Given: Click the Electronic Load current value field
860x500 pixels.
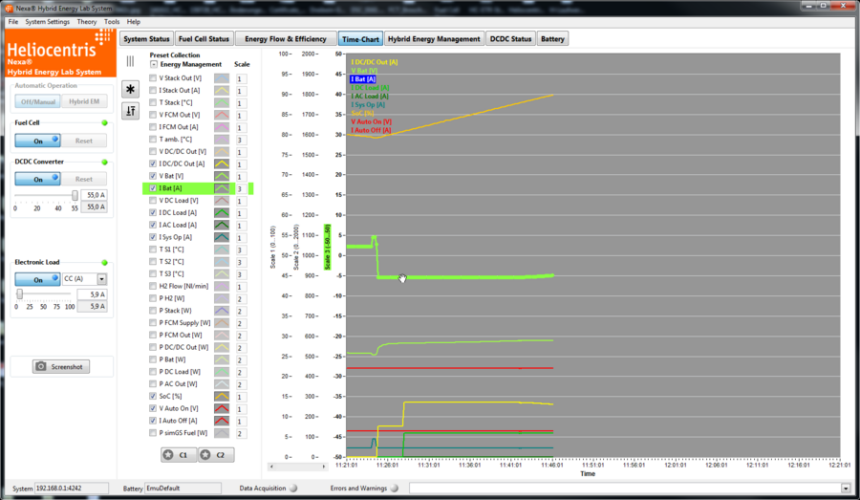Looking at the screenshot, I should coord(93,294).
